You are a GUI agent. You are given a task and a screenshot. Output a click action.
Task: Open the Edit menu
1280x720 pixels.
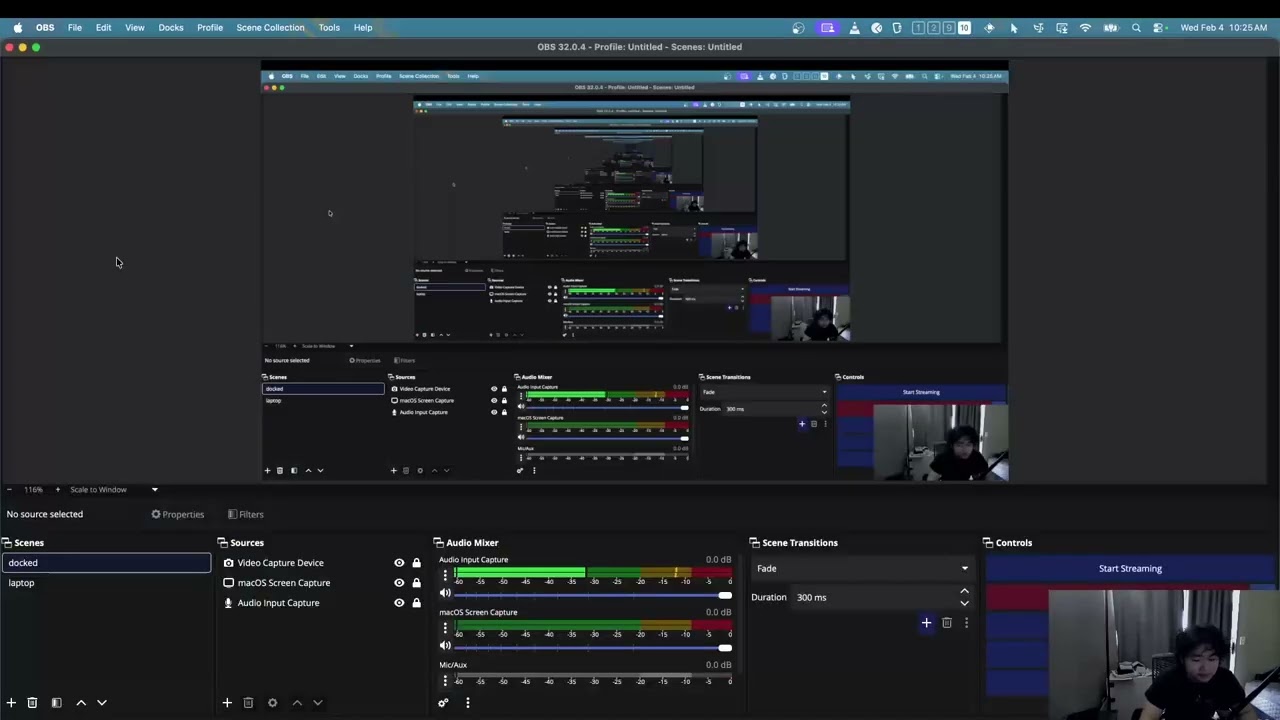[103, 28]
